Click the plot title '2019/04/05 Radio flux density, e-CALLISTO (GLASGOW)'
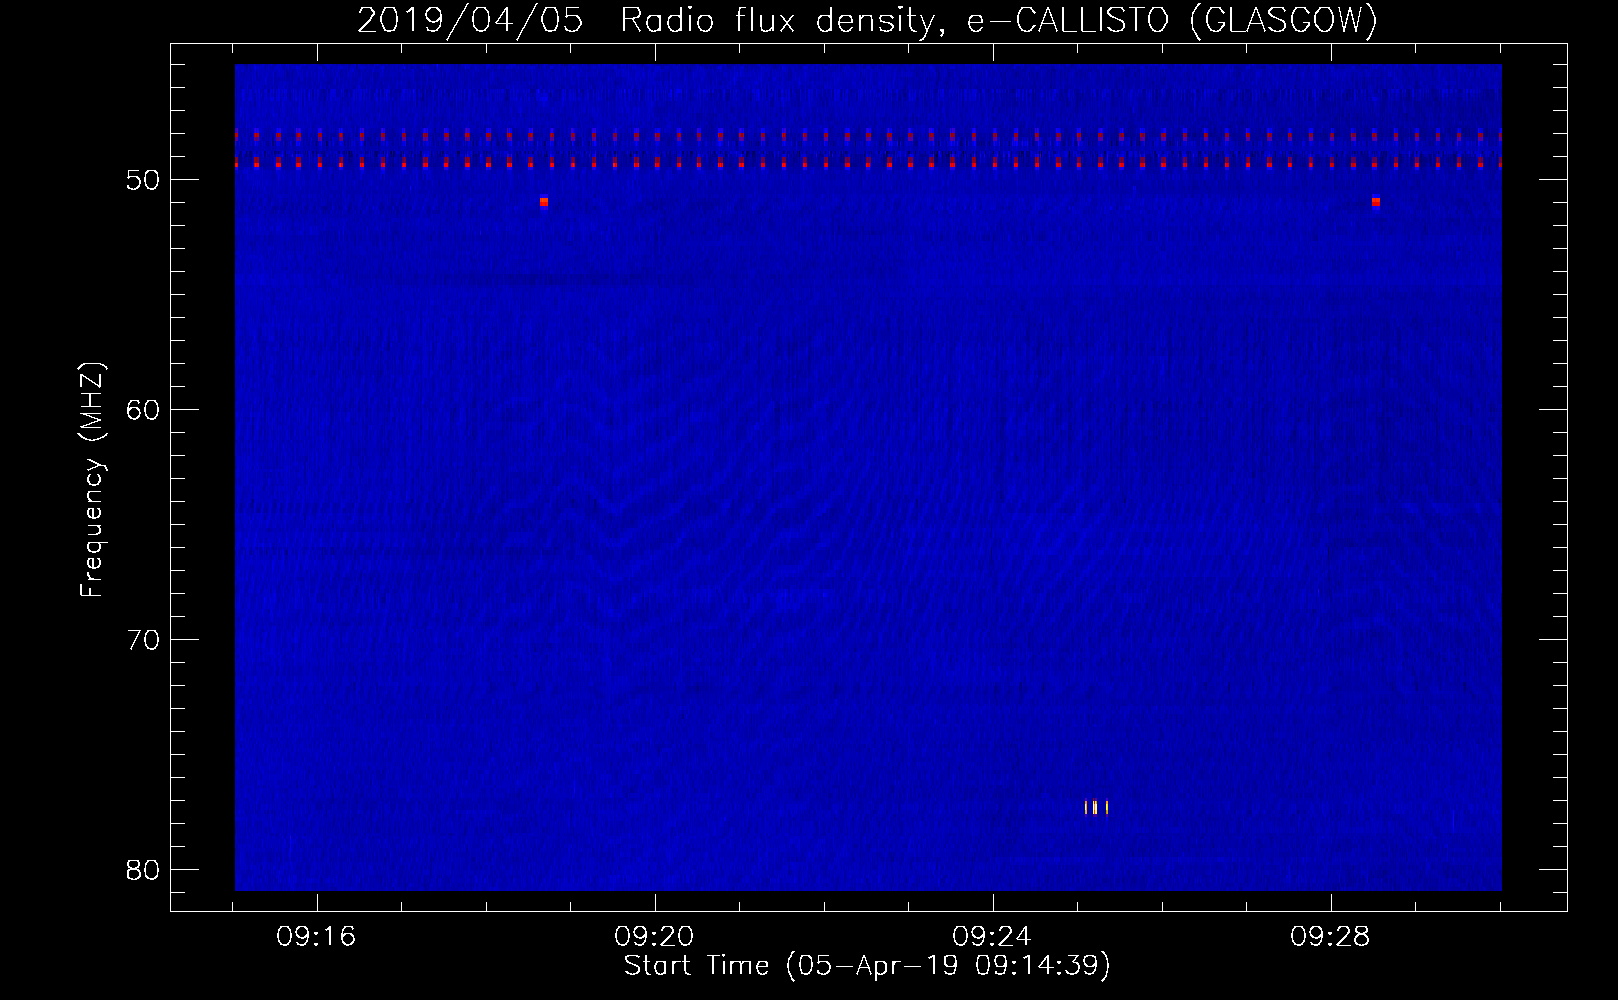 click(868, 20)
